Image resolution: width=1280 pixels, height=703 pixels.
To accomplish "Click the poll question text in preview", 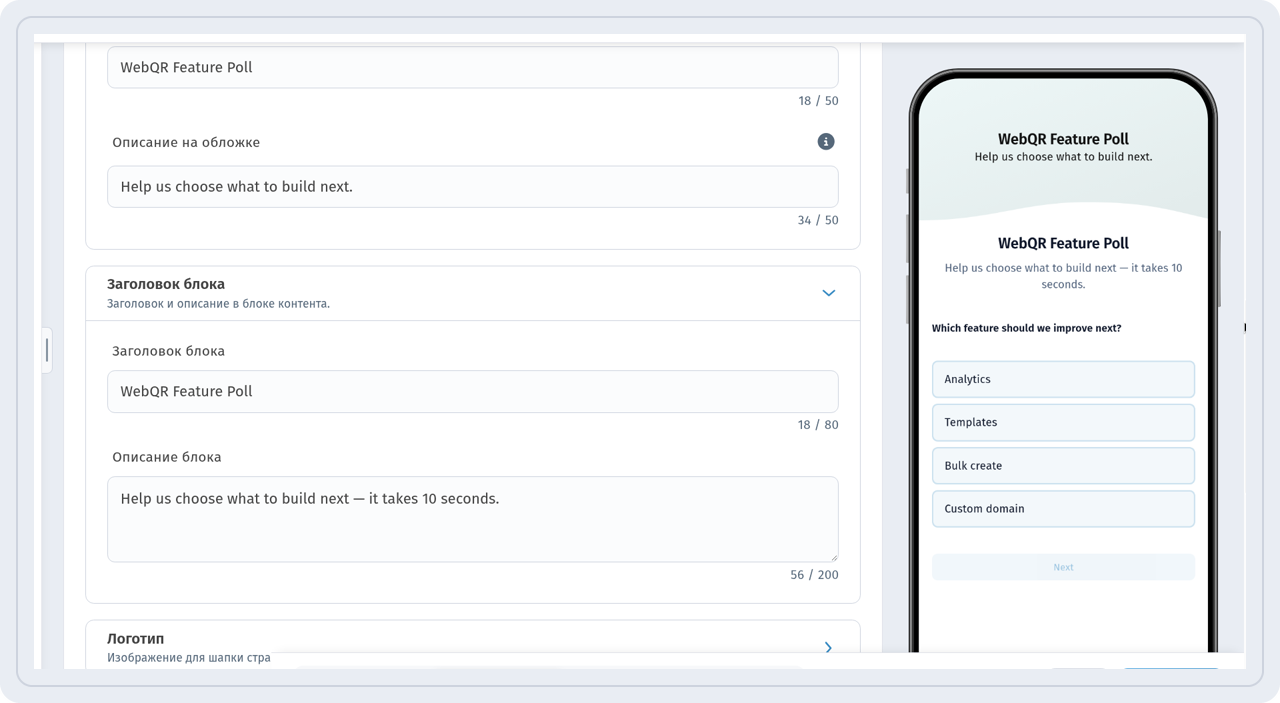I will click(1026, 328).
